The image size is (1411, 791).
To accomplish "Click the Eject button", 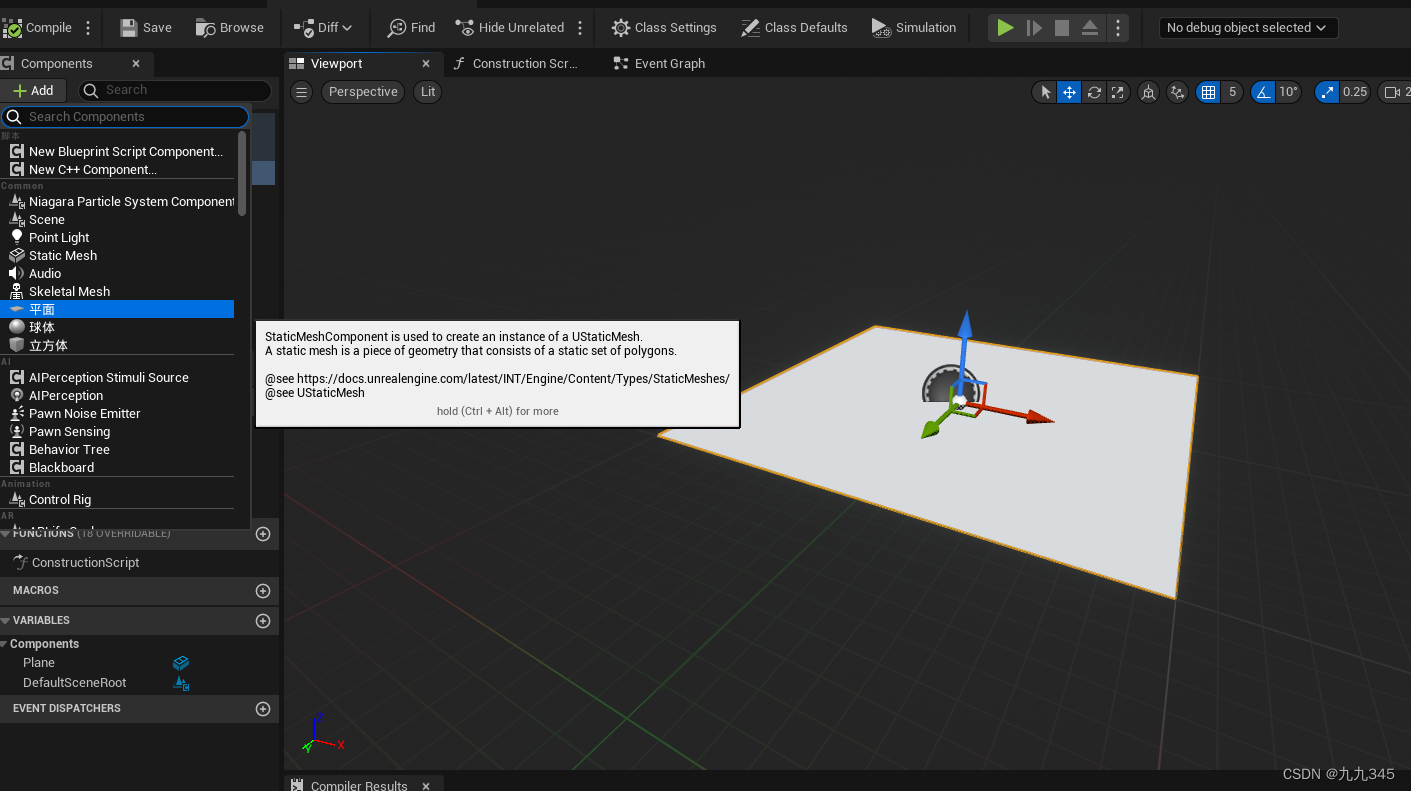I will (x=1091, y=28).
